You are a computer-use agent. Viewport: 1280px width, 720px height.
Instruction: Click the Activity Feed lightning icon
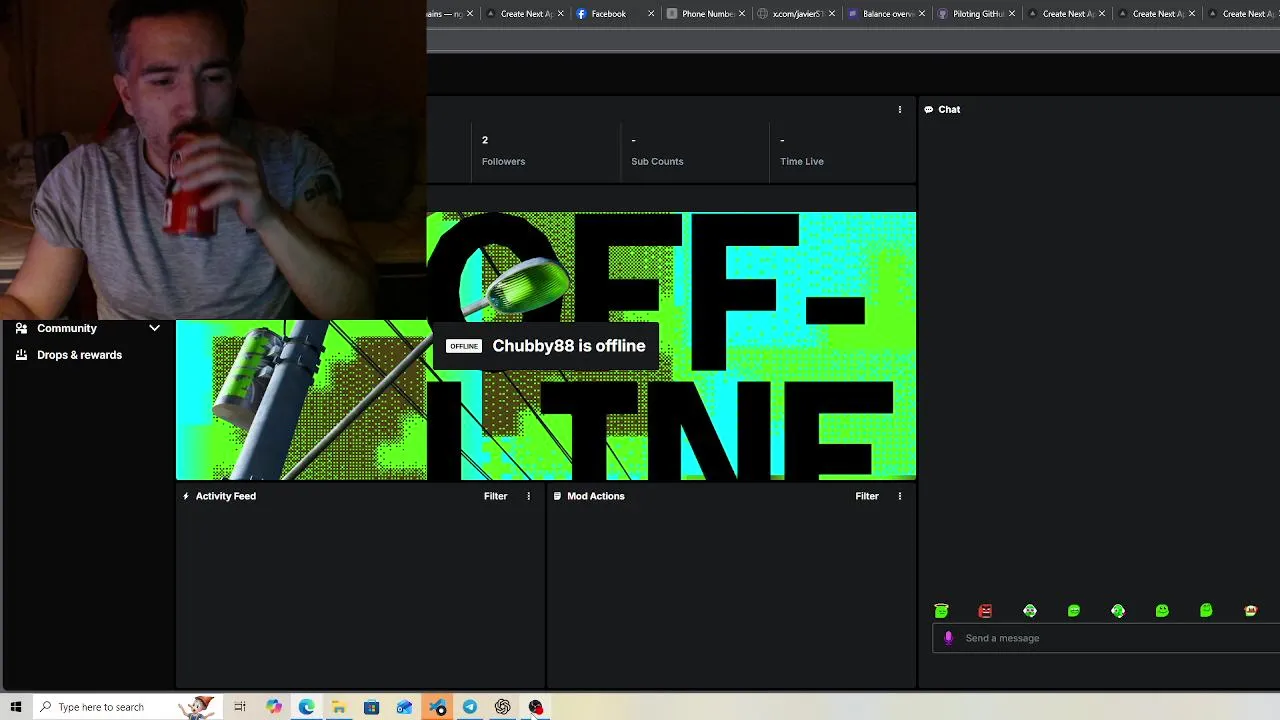pyautogui.click(x=186, y=496)
